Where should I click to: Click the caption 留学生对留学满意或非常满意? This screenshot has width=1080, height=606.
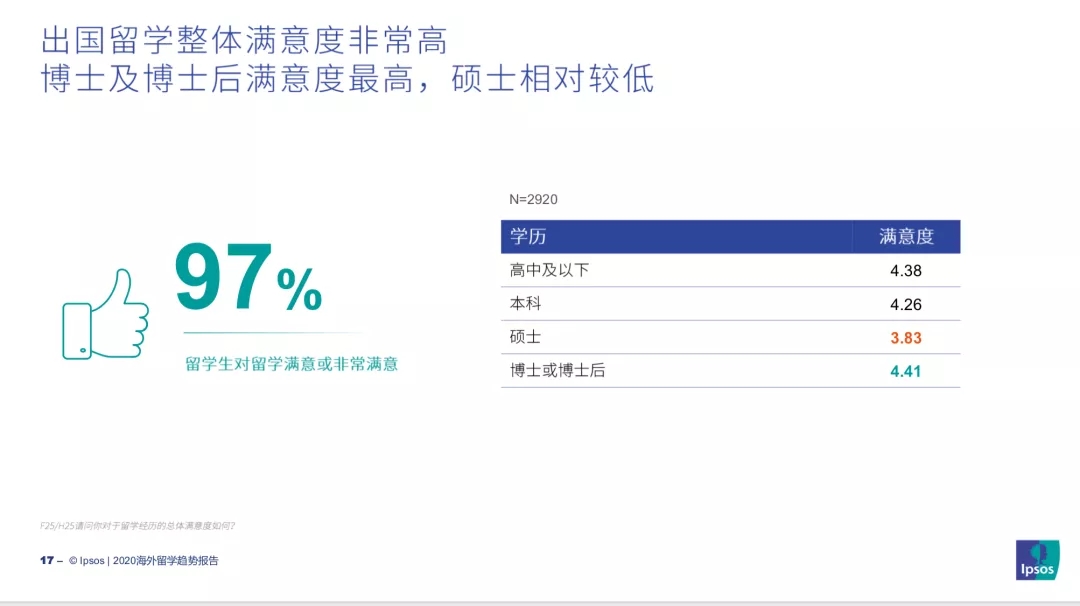click(291, 364)
